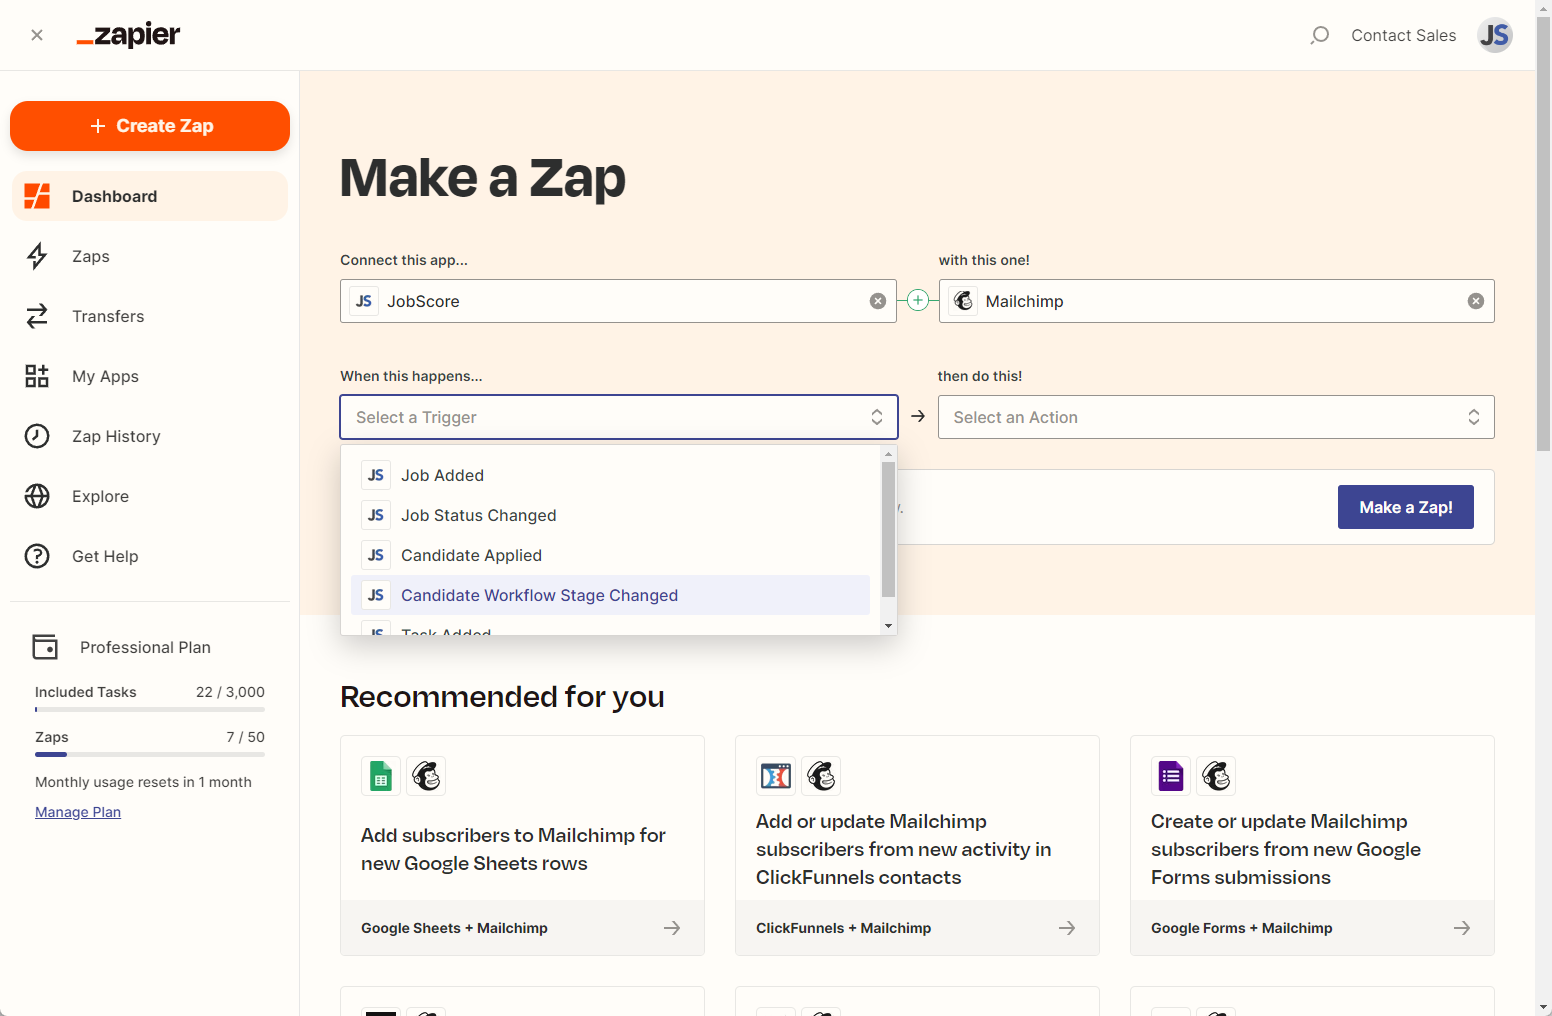Click the Zaps lightning bolt icon
This screenshot has height=1016, width=1552.
click(x=37, y=256)
